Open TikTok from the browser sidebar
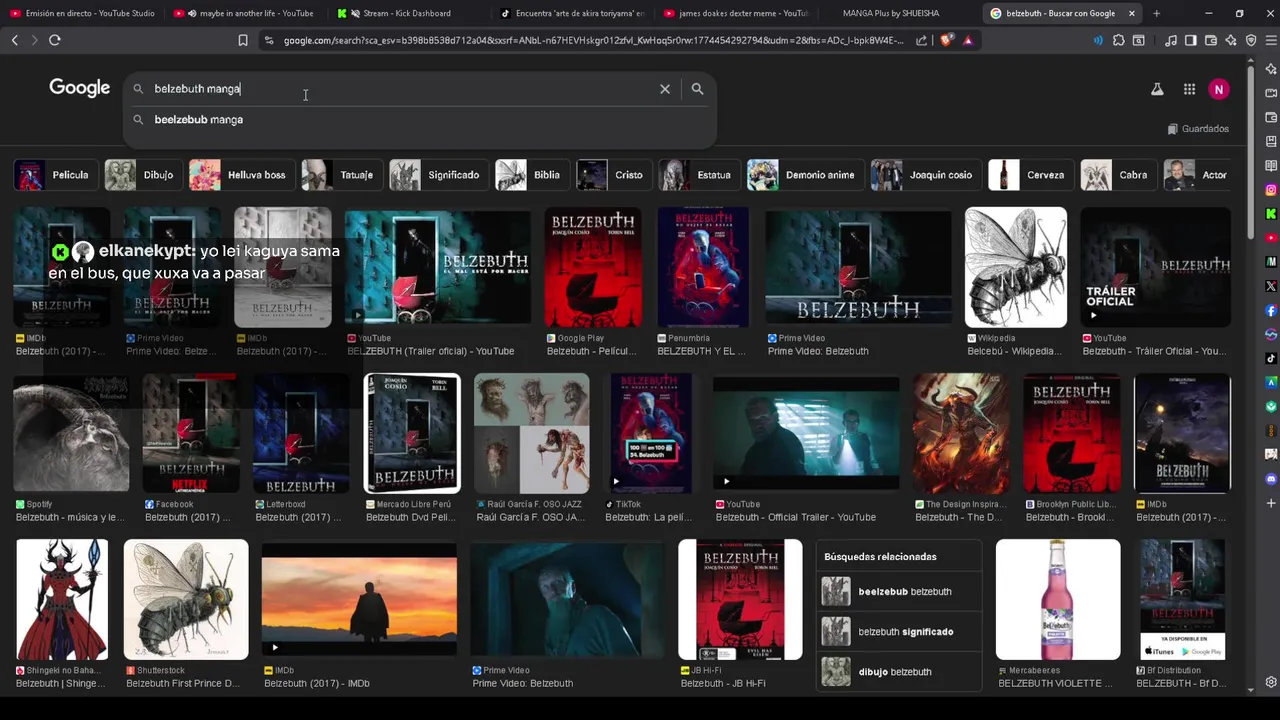 pyautogui.click(x=1271, y=358)
